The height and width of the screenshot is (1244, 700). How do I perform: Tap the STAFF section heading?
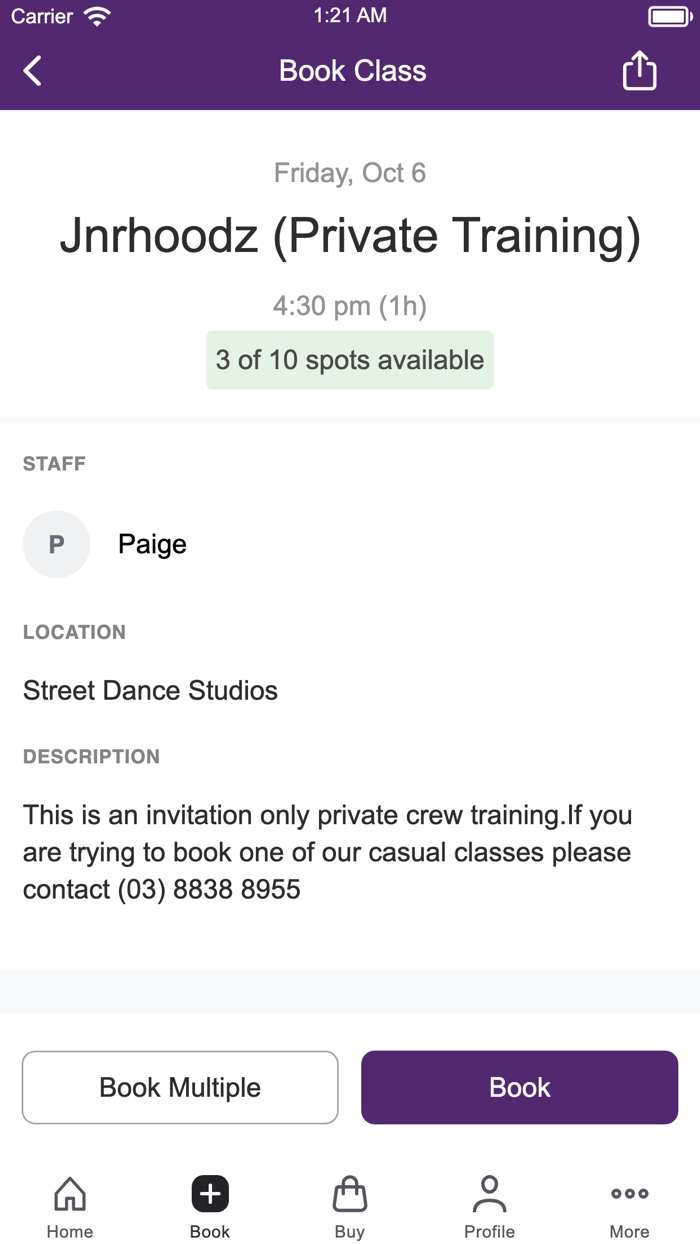tap(54, 463)
